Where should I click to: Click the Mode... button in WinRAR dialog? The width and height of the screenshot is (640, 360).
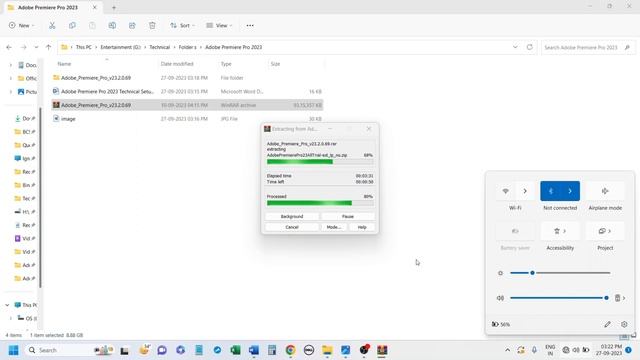(333, 227)
